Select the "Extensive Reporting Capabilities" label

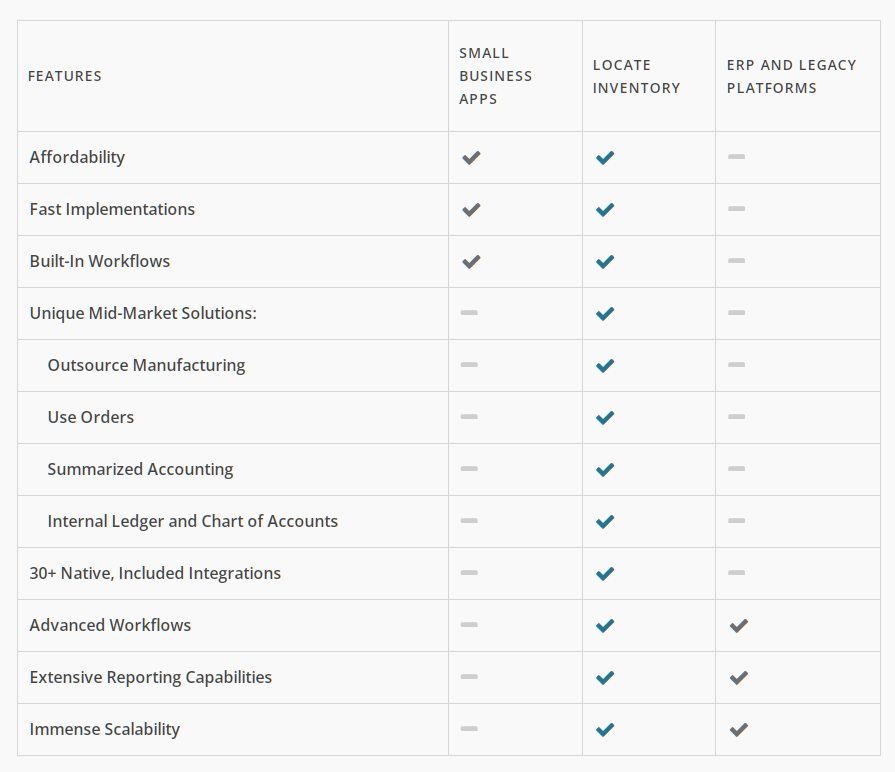pyautogui.click(x=151, y=677)
